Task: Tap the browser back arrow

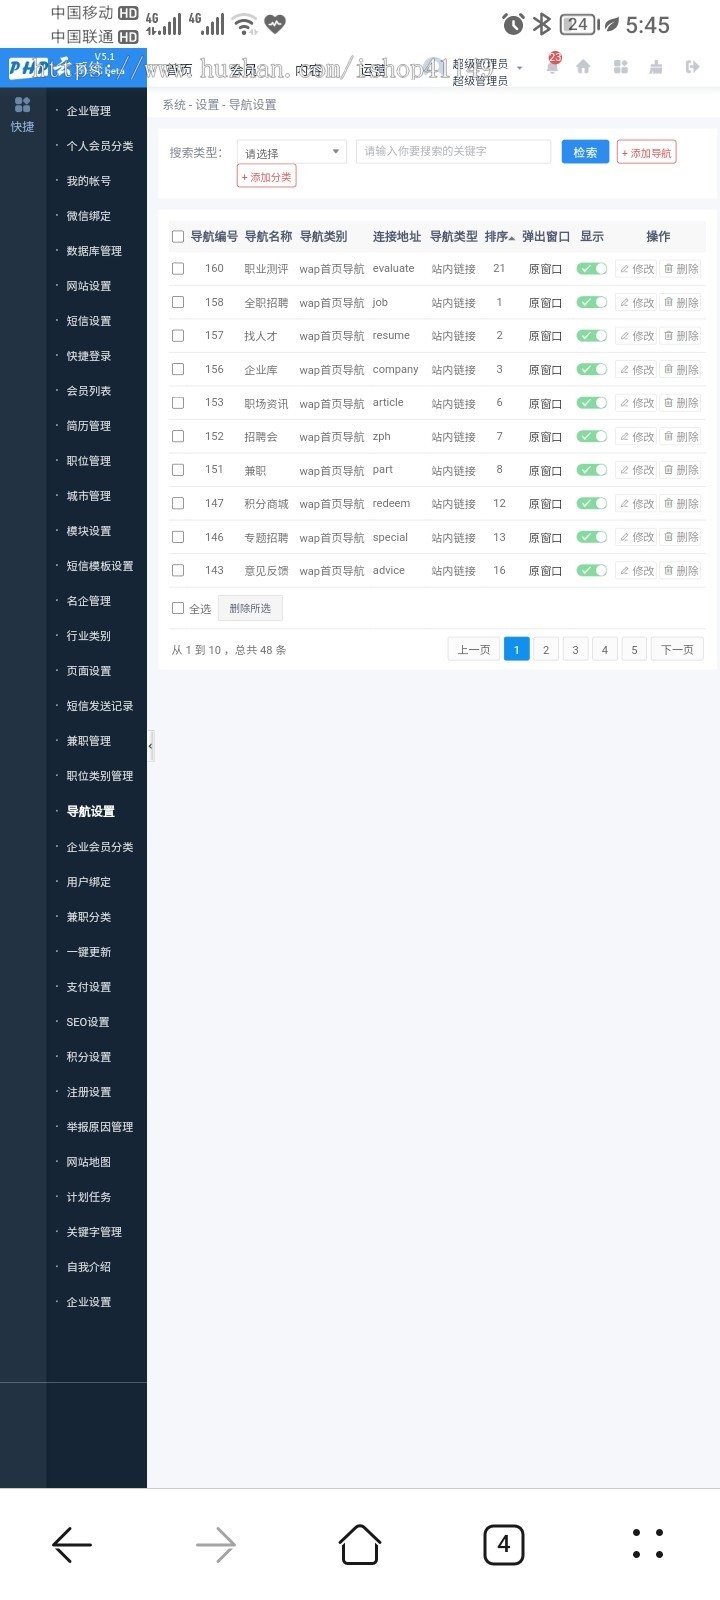Action: click(72, 1545)
